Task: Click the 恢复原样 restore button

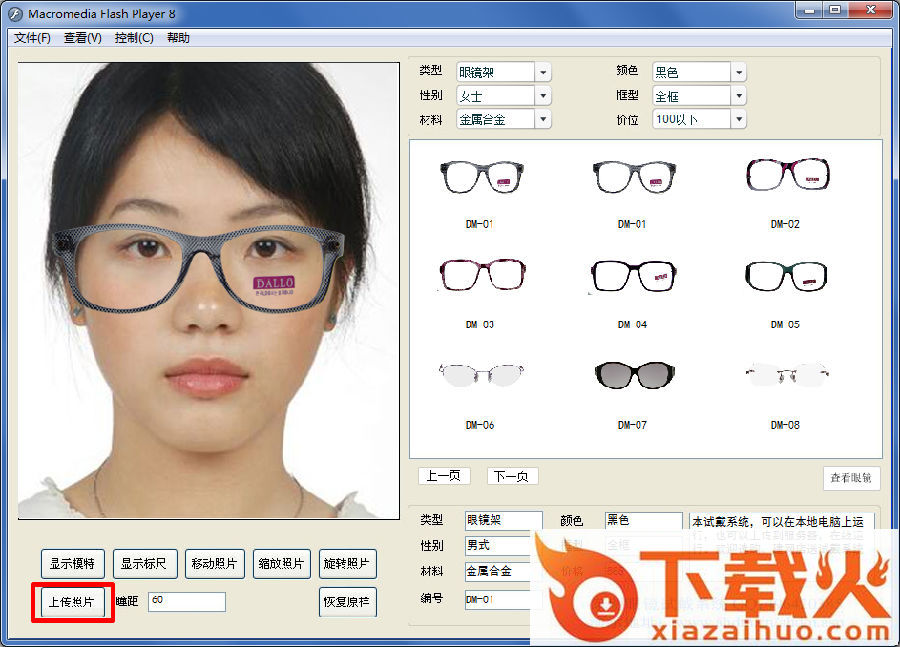Action: (347, 602)
